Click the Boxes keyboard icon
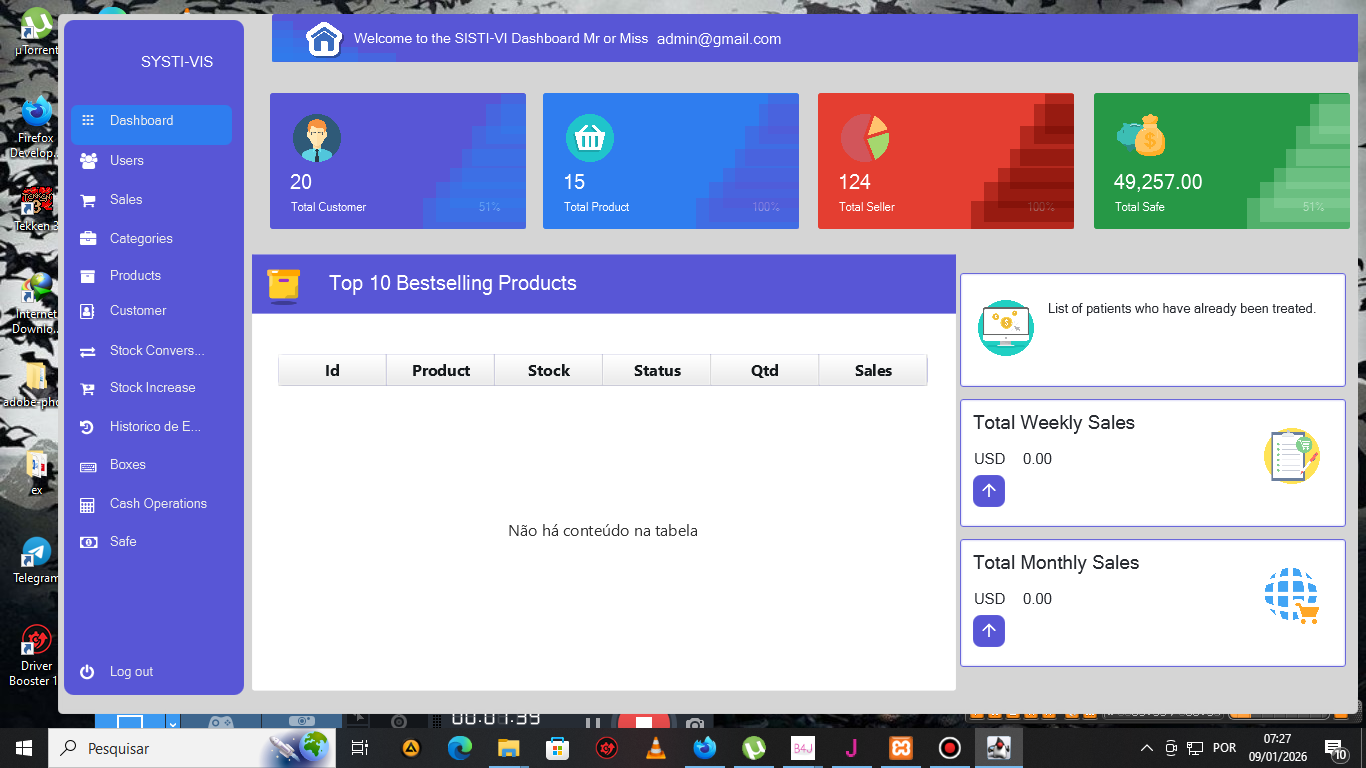Image resolution: width=1366 pixels, height=768 pixels. tap(88, 466)
